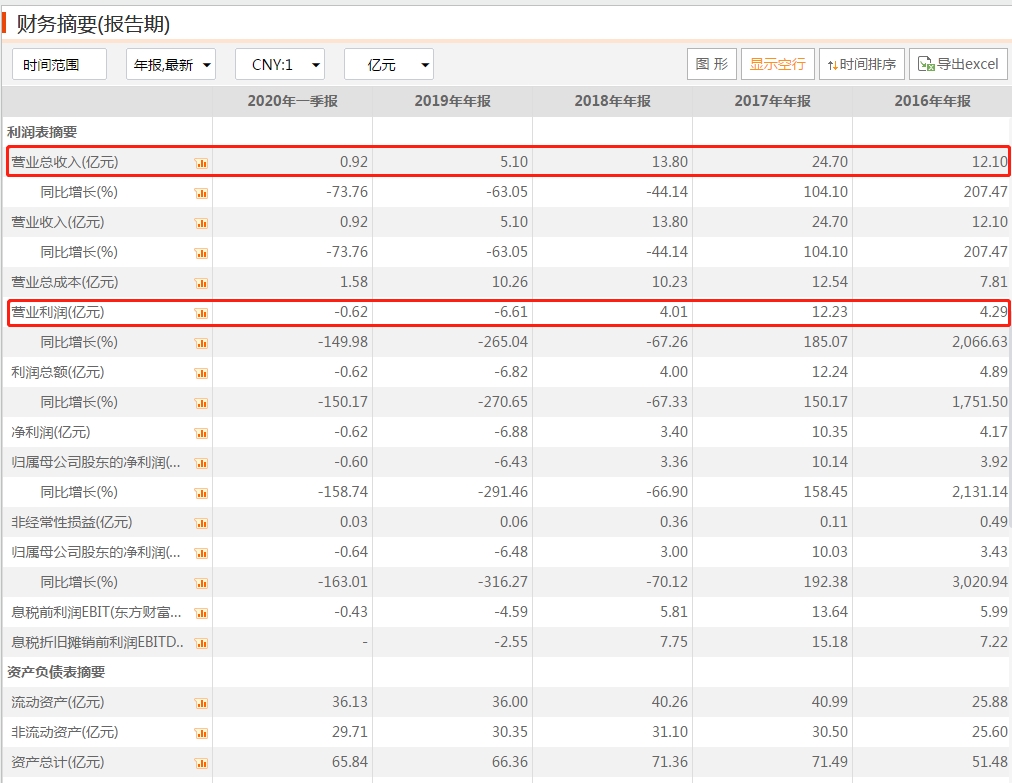Click value 10.35 in 净利润 row
1012x783 pixels.
pyautogui.click(x=829, y=432)
